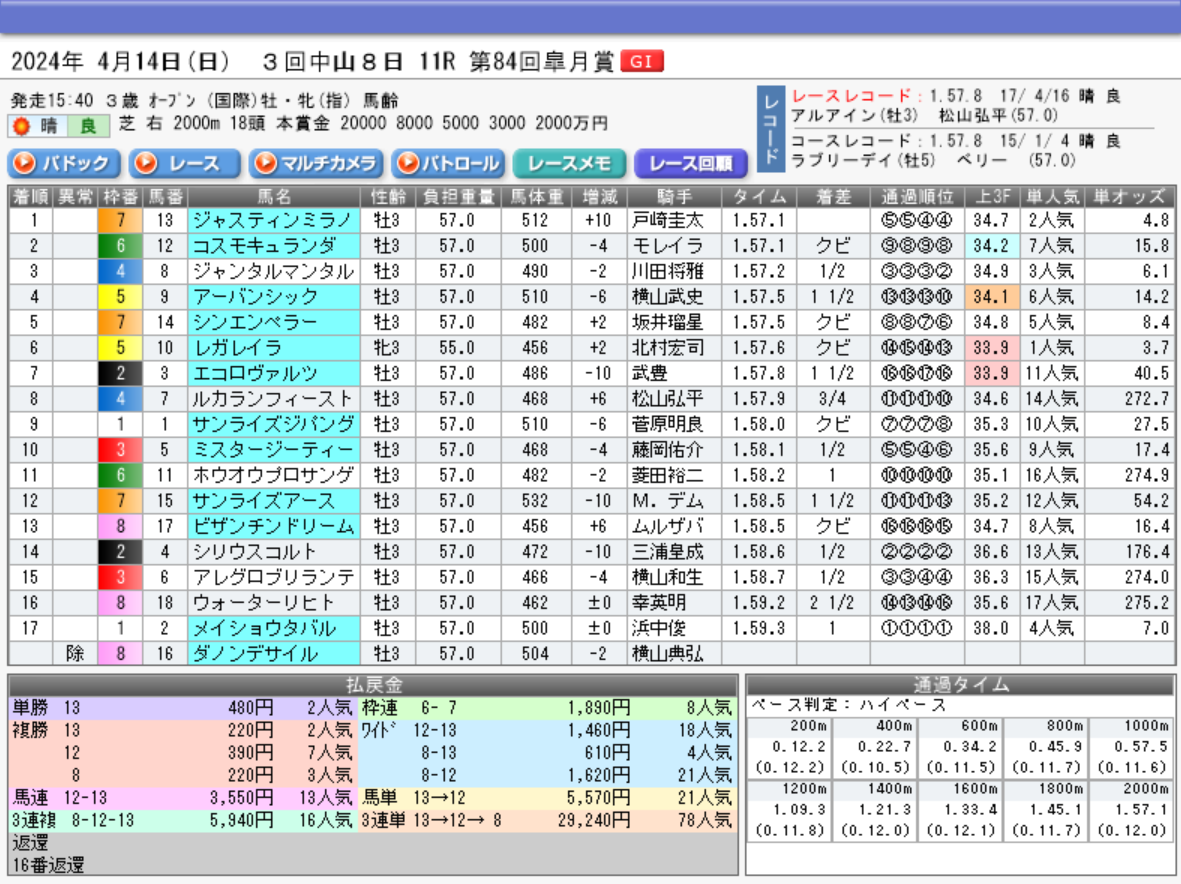The image size is (1181, 884).
Task: Play the レース race video
Action: (x=185, y=163)
